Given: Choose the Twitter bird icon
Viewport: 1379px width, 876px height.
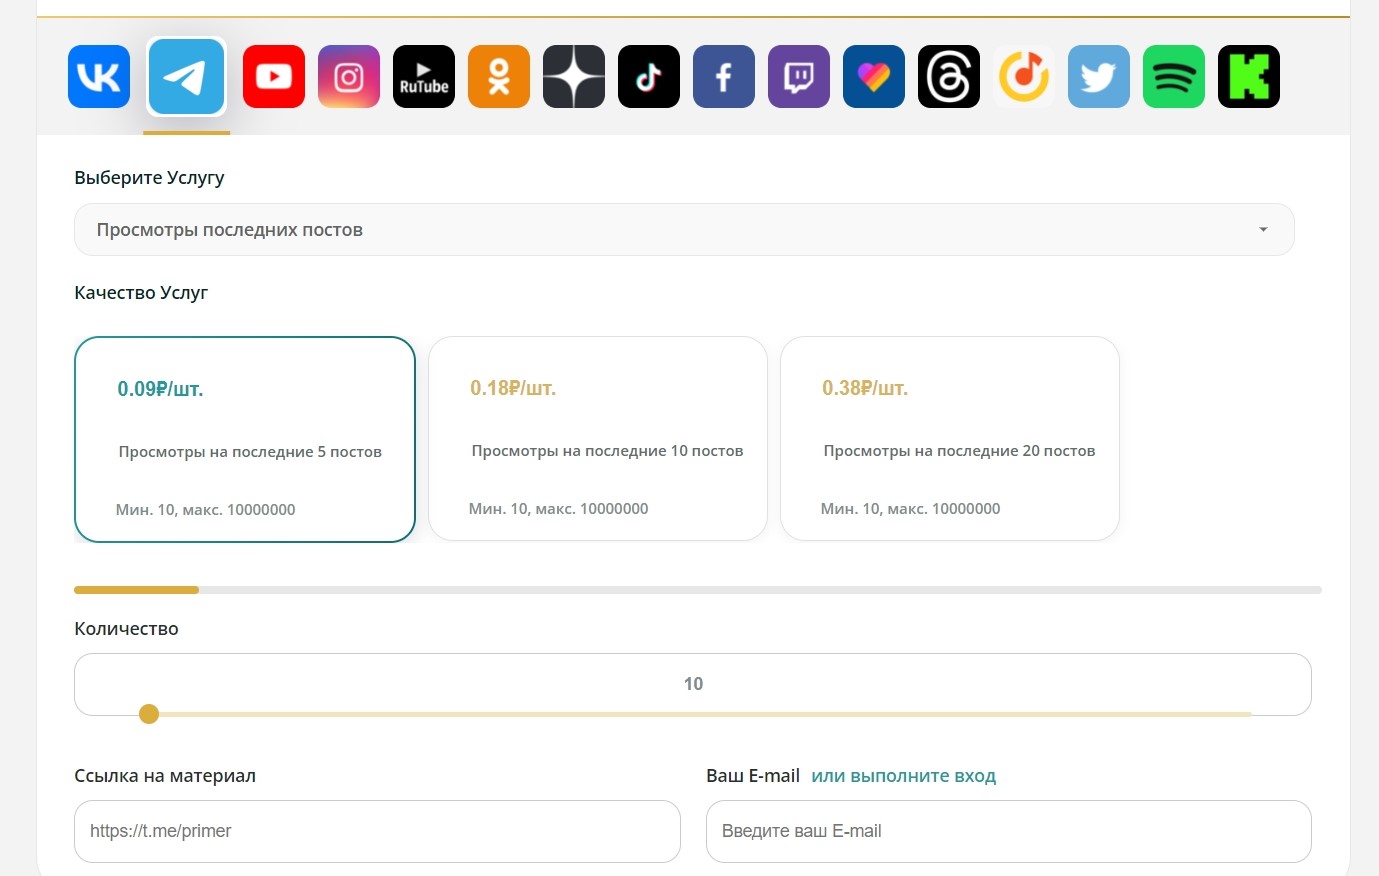Looking at the screenshot, I should (x=1099, y=77).
